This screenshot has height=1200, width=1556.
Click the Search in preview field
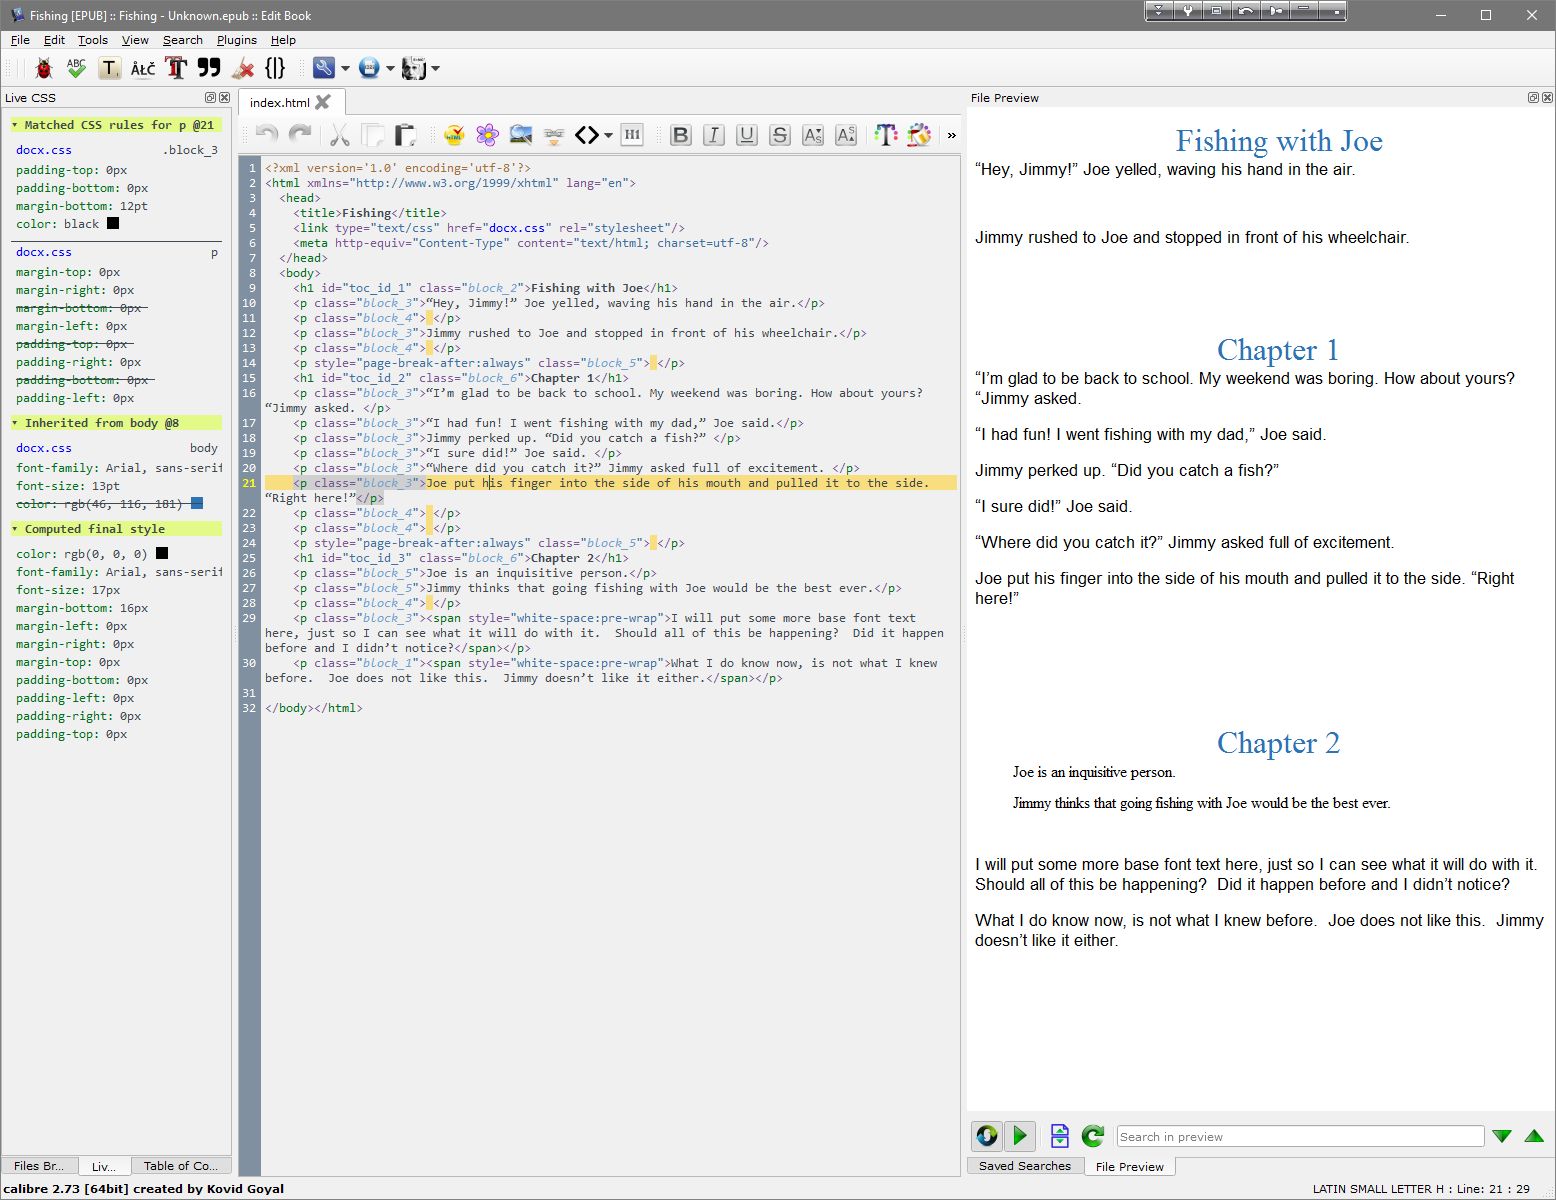tap(1299, 1137)
